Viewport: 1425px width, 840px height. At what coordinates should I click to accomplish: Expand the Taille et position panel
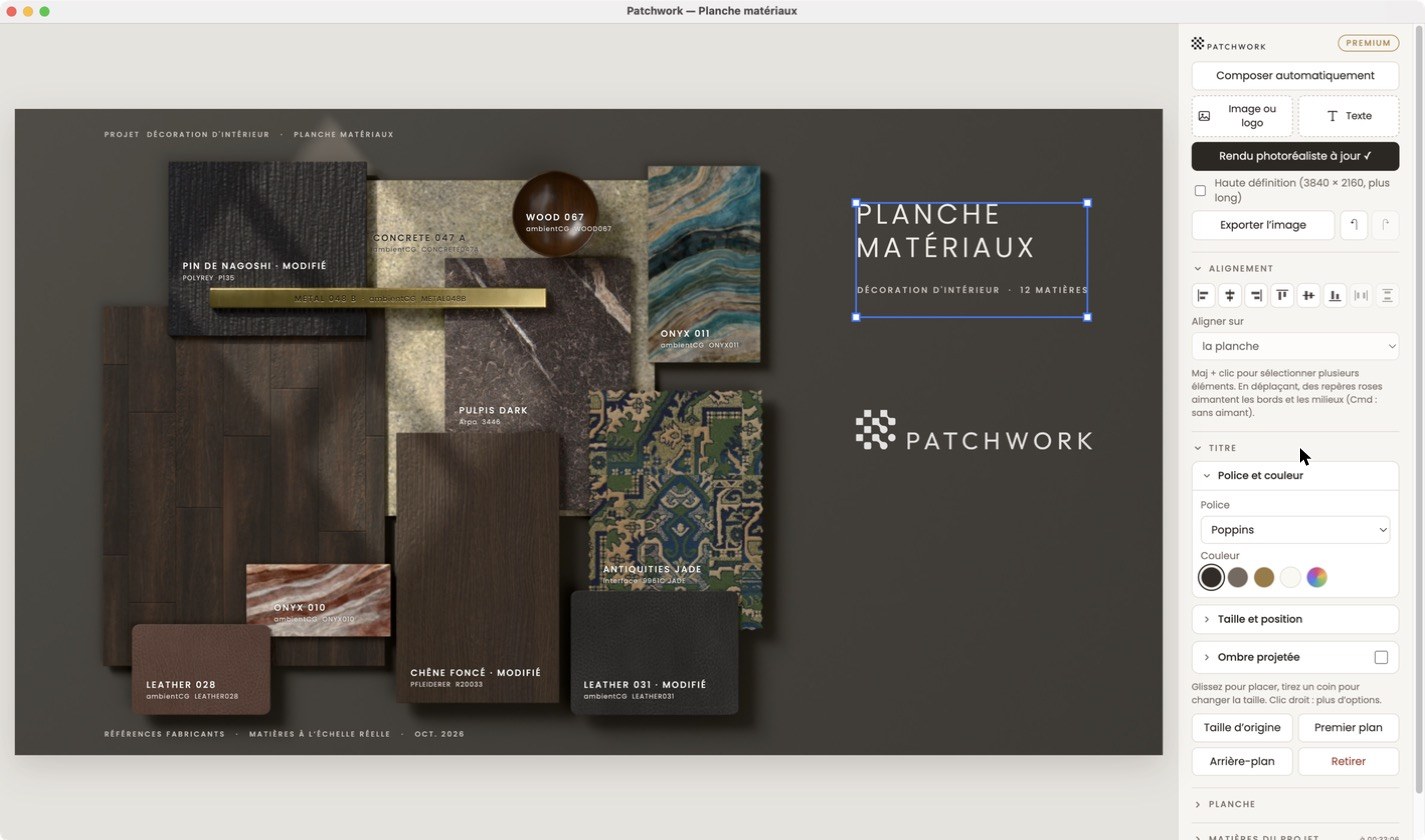point(1295,619)
